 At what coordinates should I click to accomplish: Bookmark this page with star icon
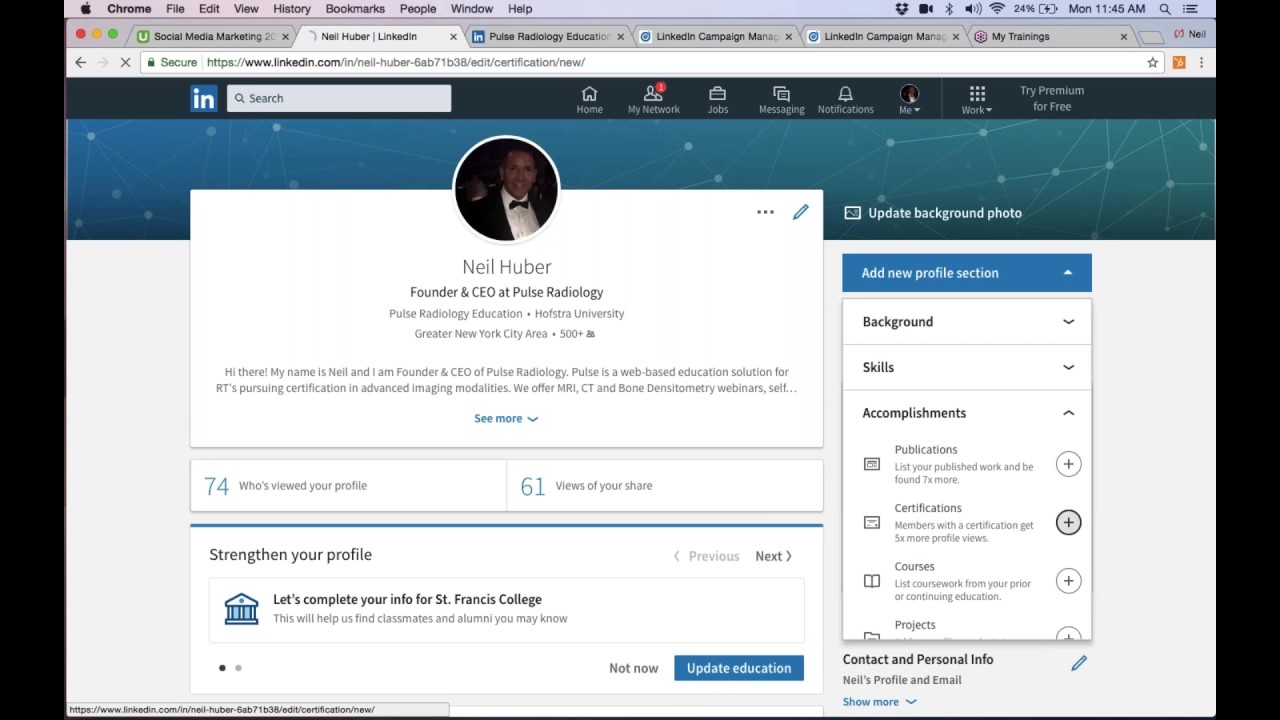[1152, 62]
